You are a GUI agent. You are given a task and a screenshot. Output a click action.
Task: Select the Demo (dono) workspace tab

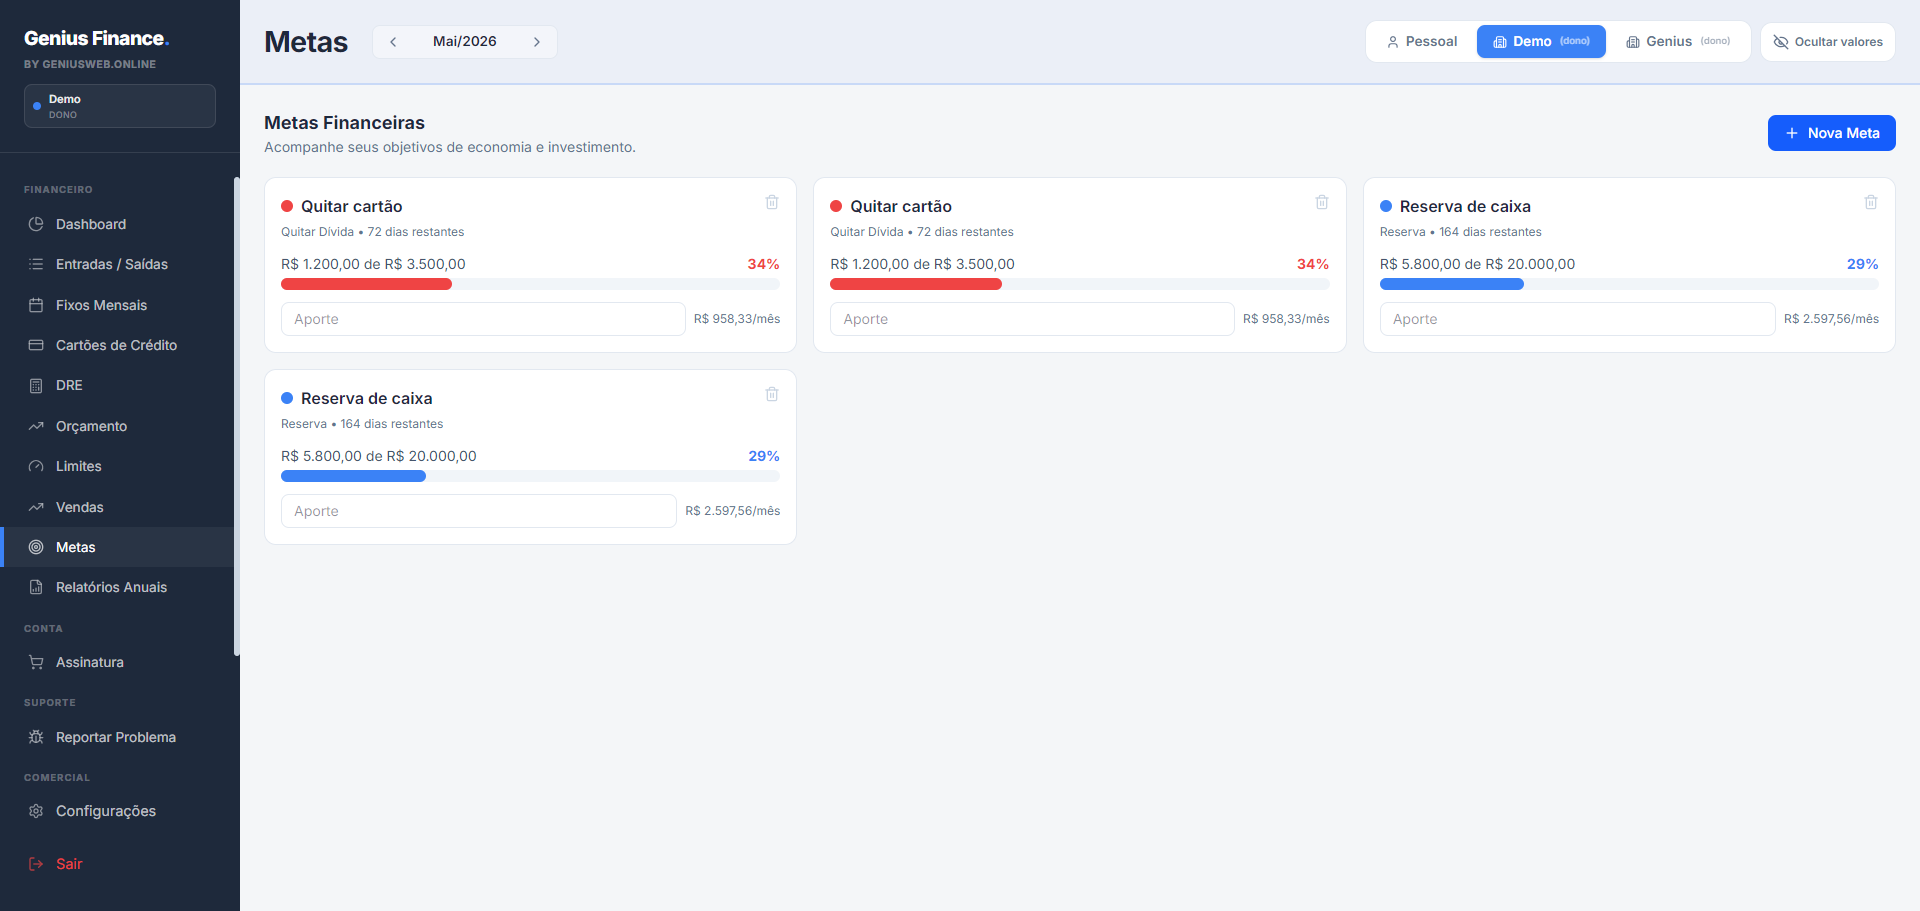click(x=1541, y=42)
